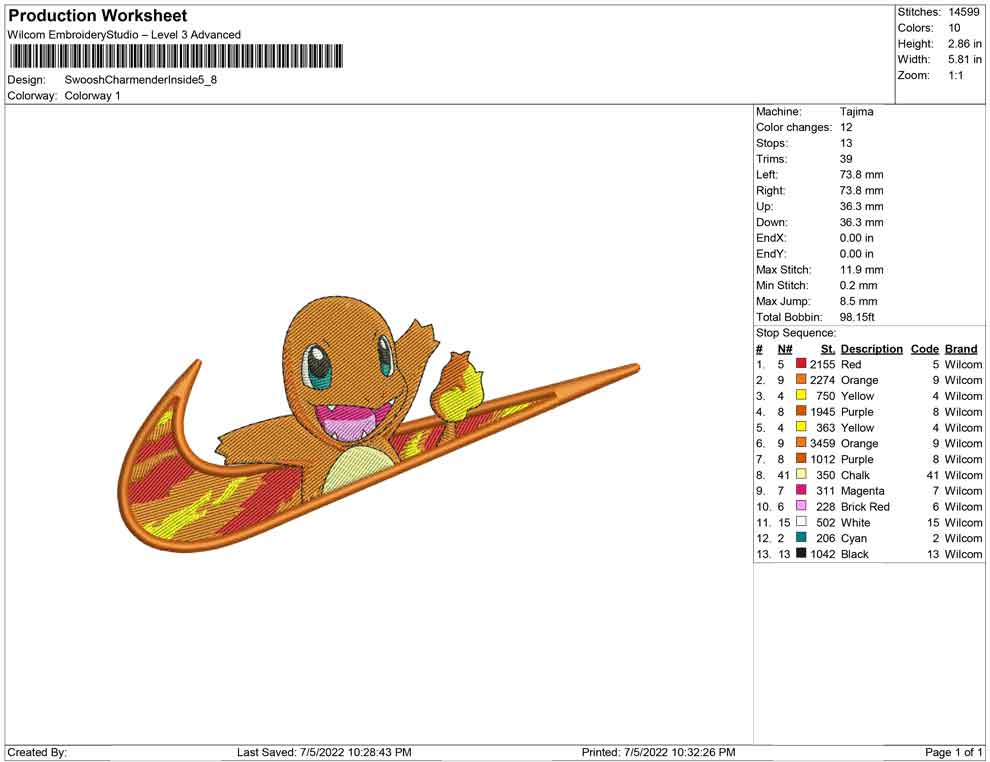Pick the Purple swatch in stop row 7
The image size is (990, 762).
[801, 458]
